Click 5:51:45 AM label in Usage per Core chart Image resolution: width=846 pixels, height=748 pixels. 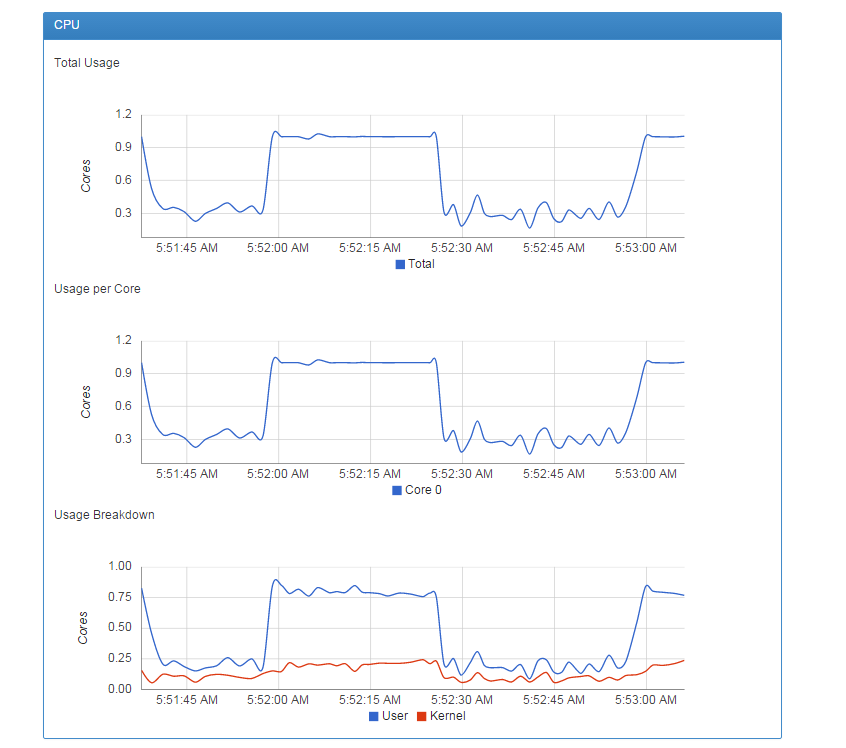187,474
